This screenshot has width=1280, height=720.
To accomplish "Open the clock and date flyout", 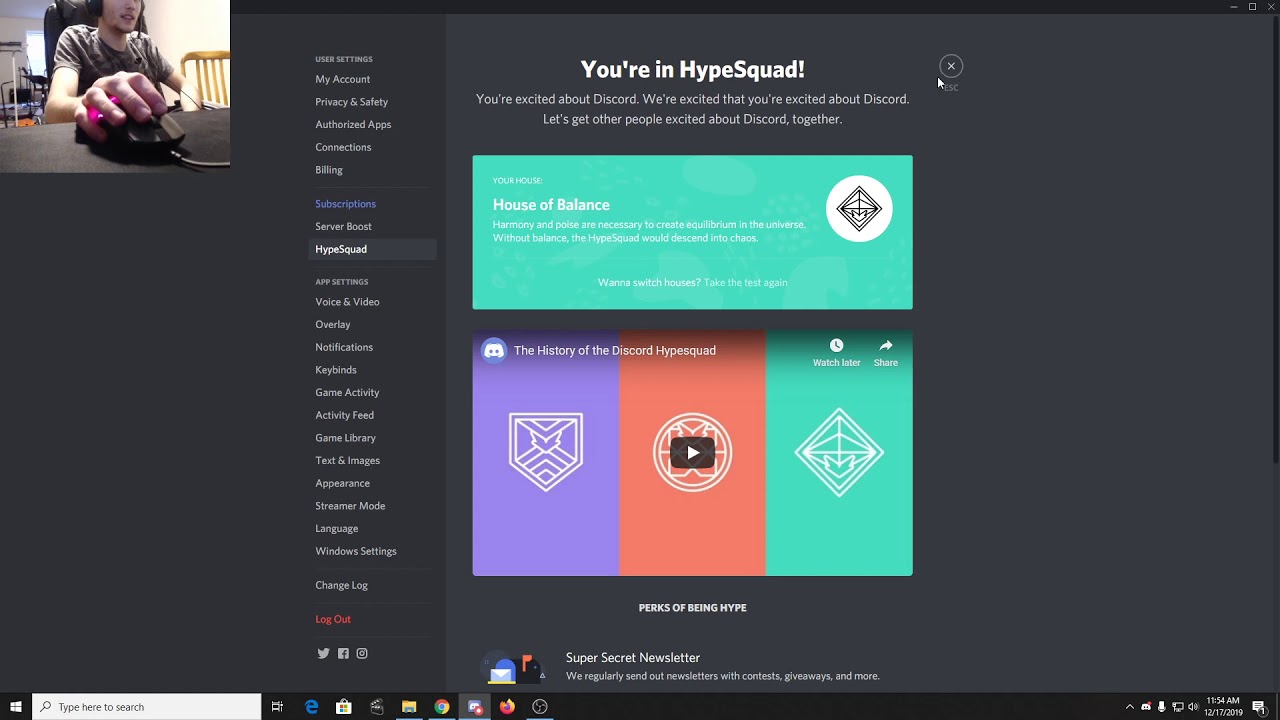I will pyautogui.click(x=1223, y=707).
